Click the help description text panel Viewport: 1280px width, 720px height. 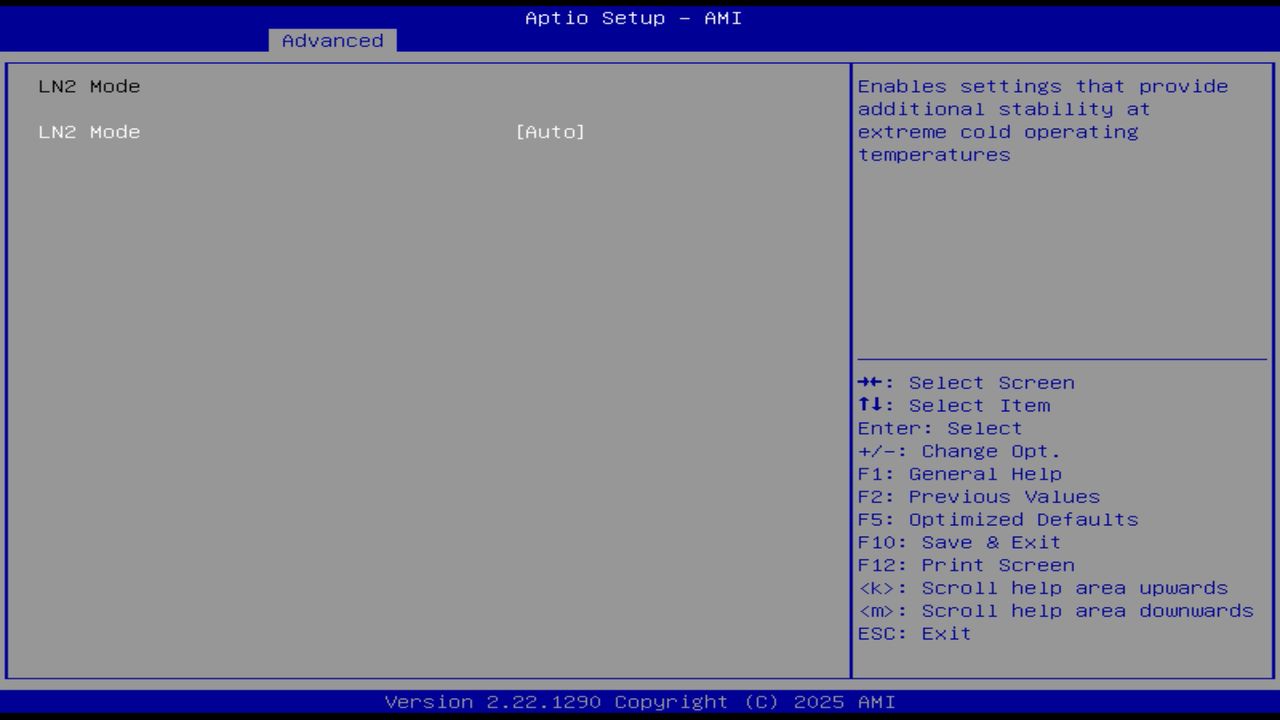tap(1042, 120)
